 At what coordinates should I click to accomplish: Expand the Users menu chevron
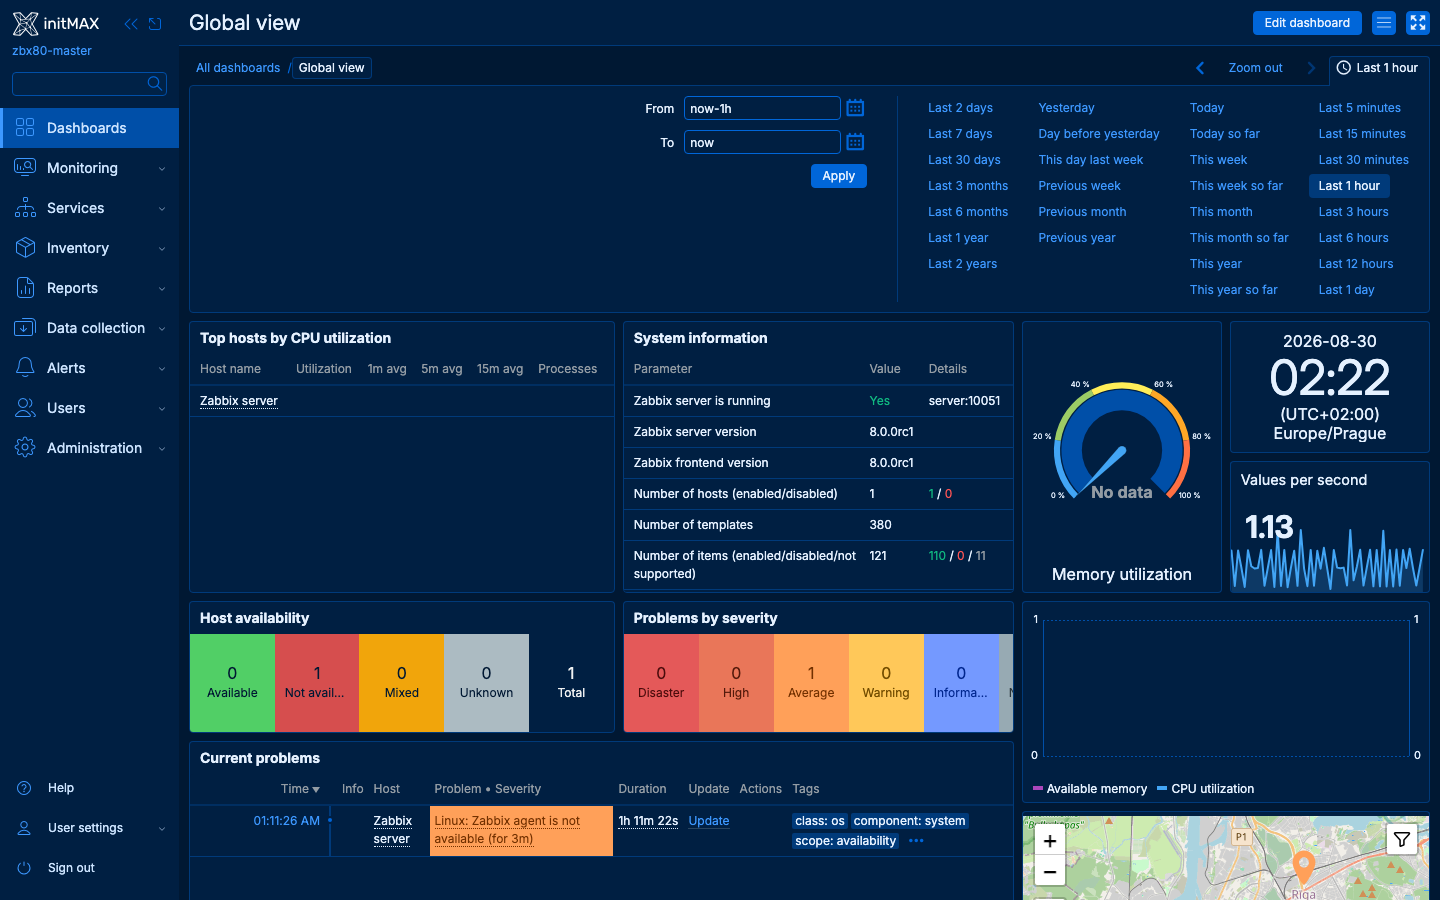click(162, 409)
